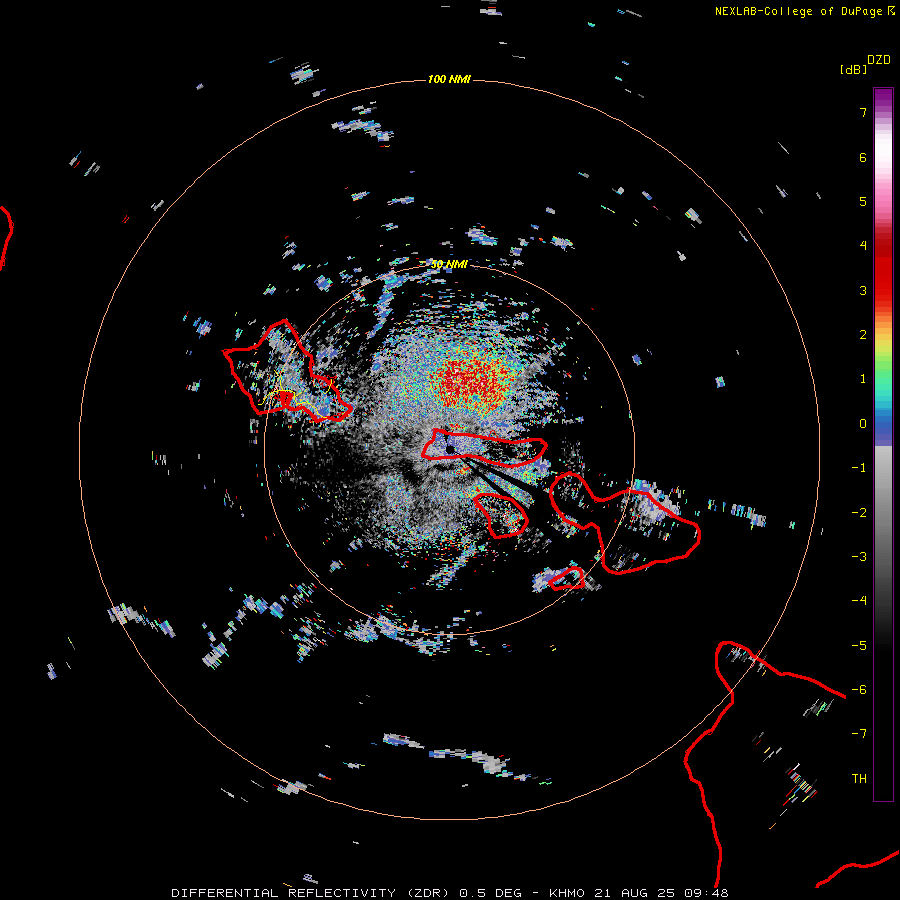900x900 pixels.
Task: Click the 4 dB scale value
Action: (x=863, y=246)
